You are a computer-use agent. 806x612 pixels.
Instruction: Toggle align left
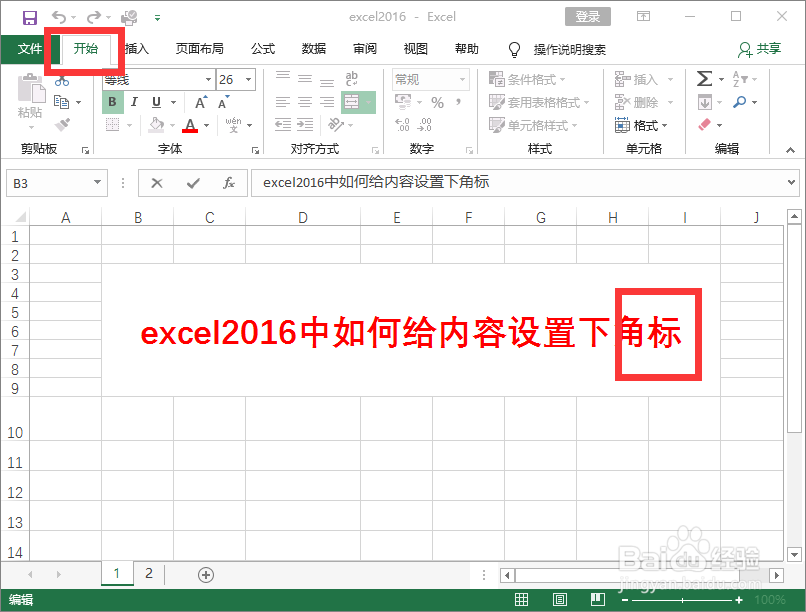[x=283, y=102]
